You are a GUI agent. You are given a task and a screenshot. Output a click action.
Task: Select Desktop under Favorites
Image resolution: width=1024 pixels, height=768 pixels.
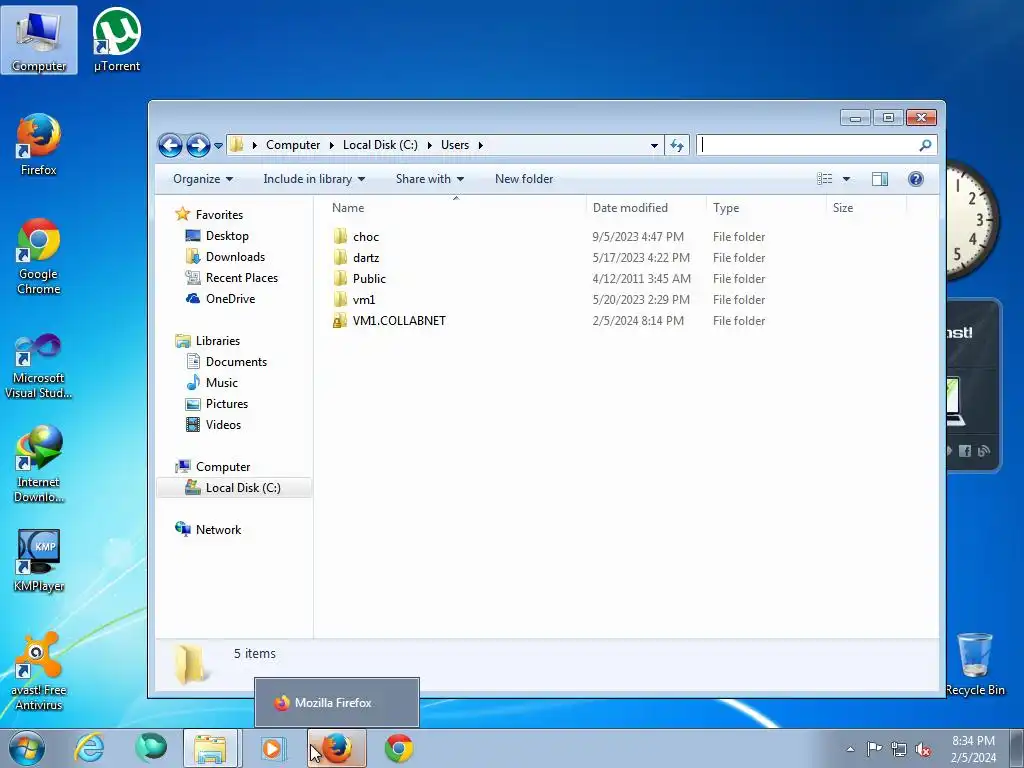[x=227, y=236]
